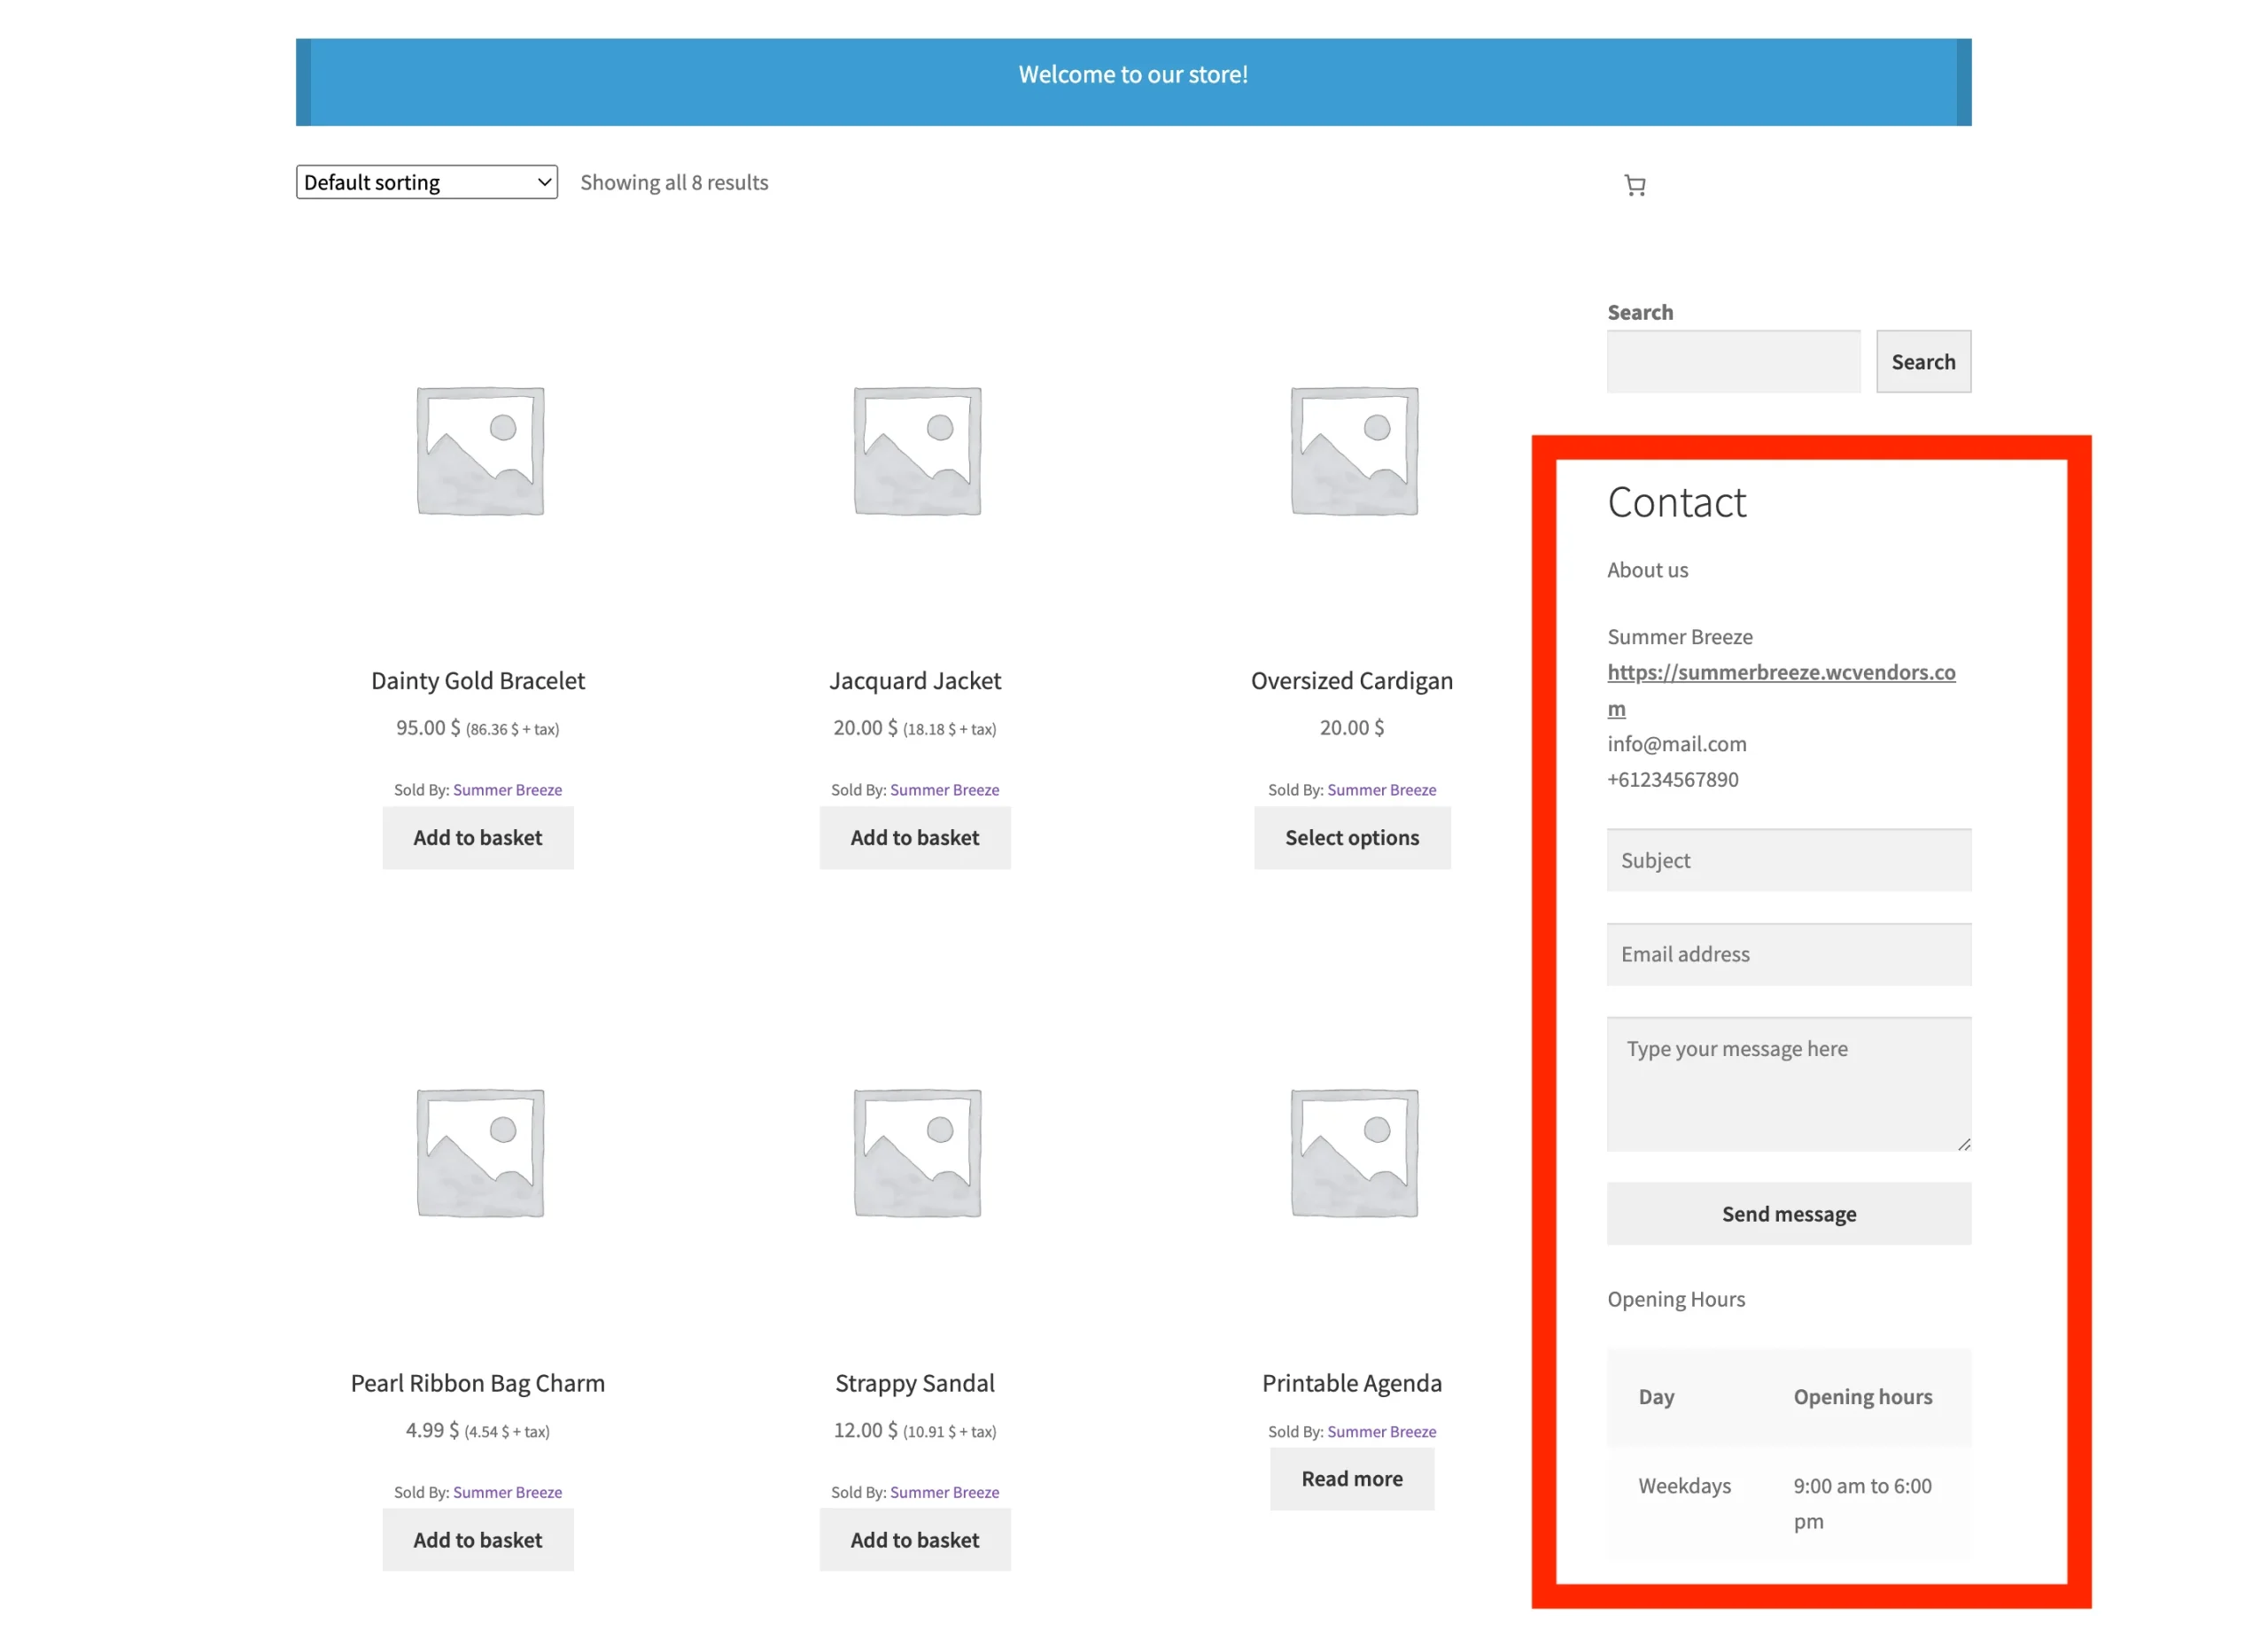The height and width of the screenshot is (1631, 2268).
Task: Click the message text area
Action: (1788, 1084)
